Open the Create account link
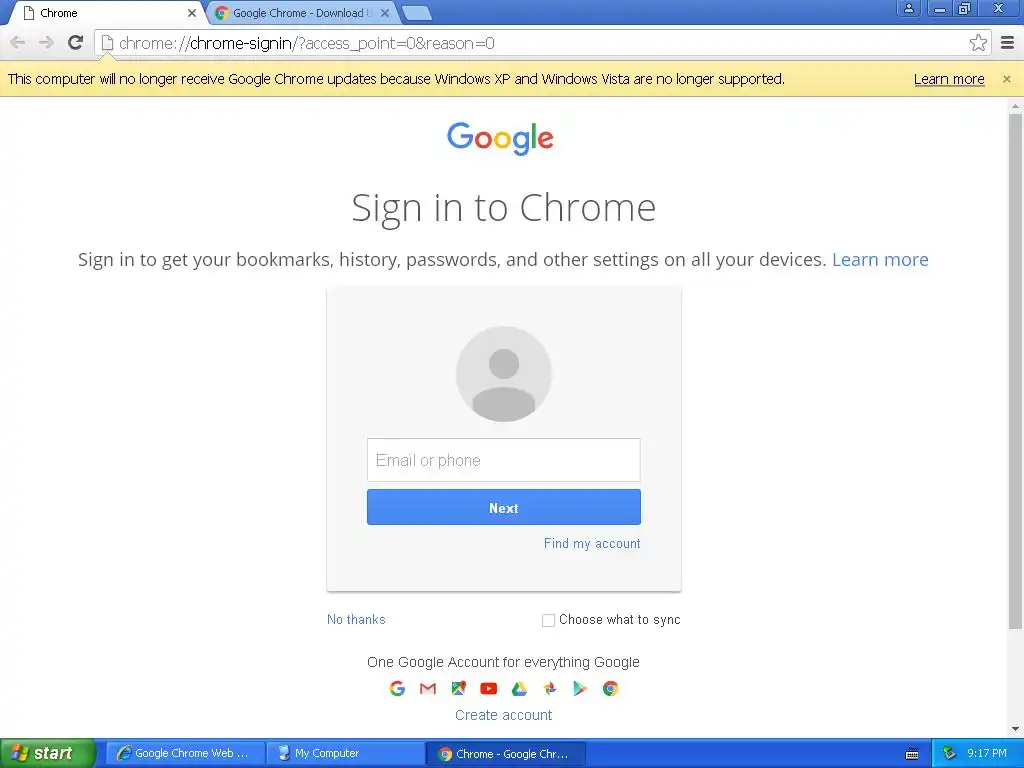 tap(504, 715)
